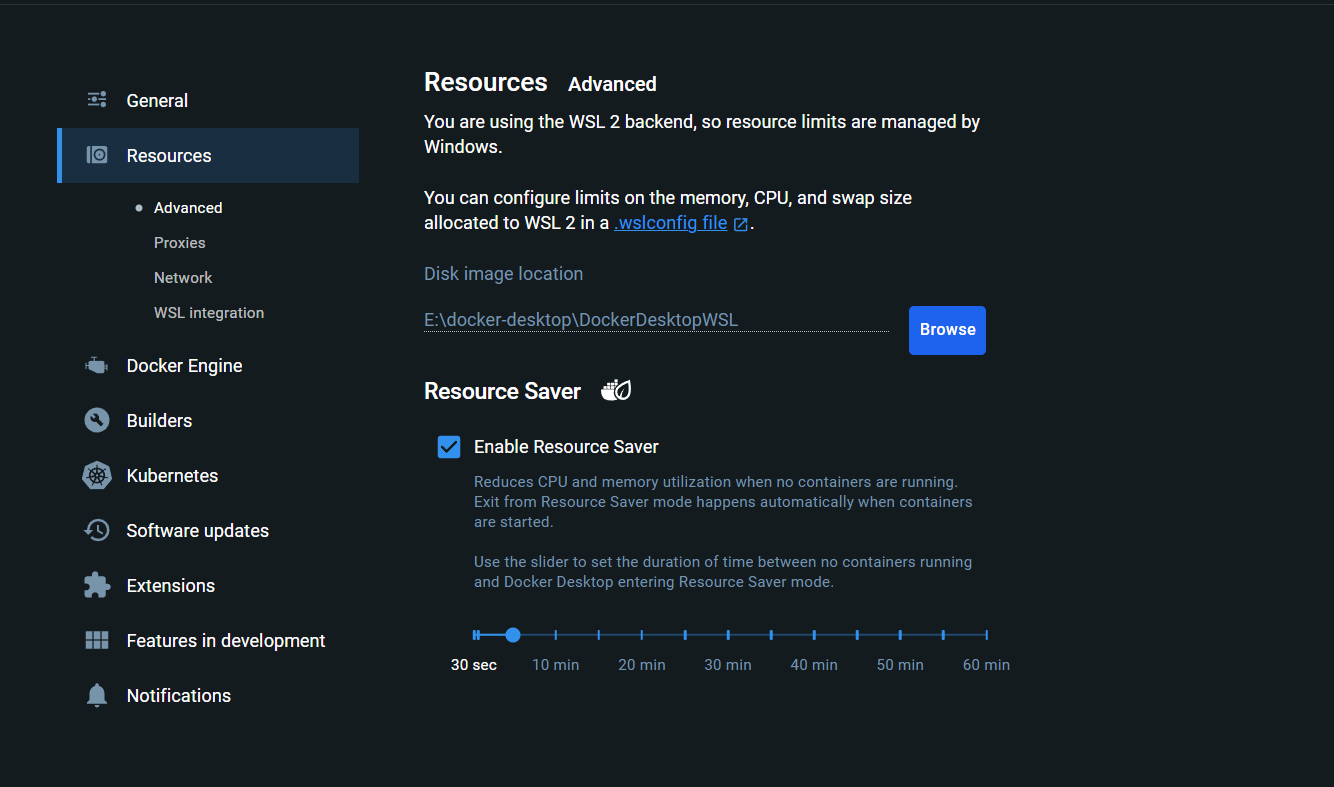1334x787 pixels.
Task: Click the Enable Resource Saver label text
Action: pyautogui.click(x=566, y=447)
